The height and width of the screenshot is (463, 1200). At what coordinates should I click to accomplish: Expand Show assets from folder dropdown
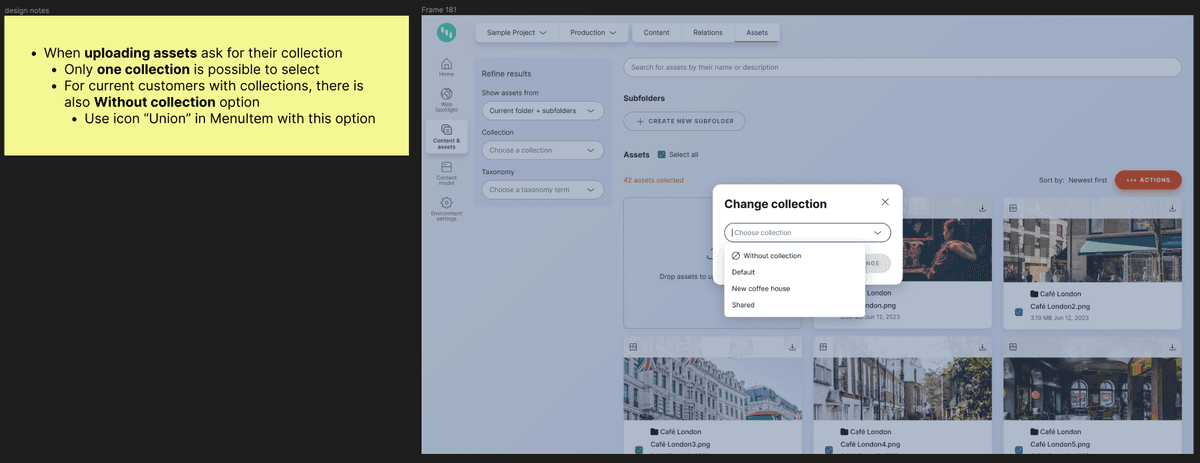(x=542, y=110)
